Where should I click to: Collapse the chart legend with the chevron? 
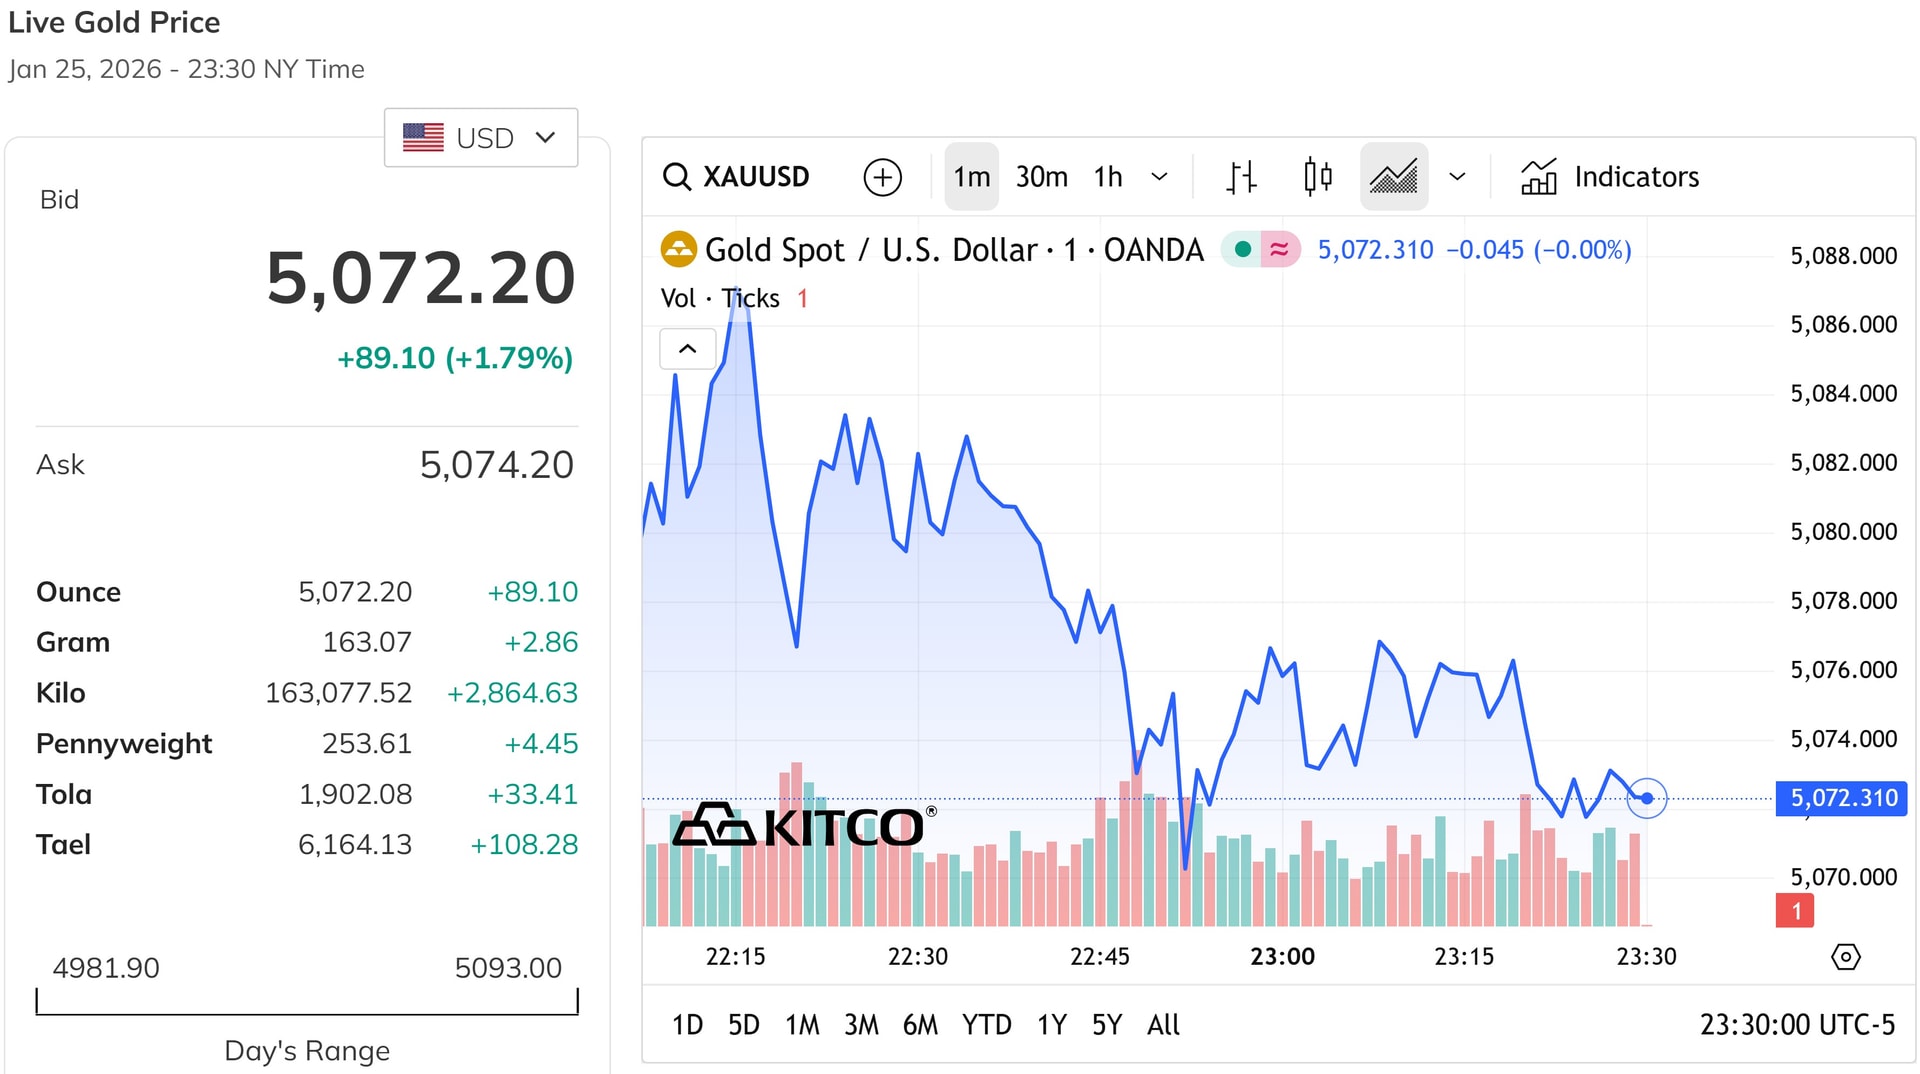(687, 349)
